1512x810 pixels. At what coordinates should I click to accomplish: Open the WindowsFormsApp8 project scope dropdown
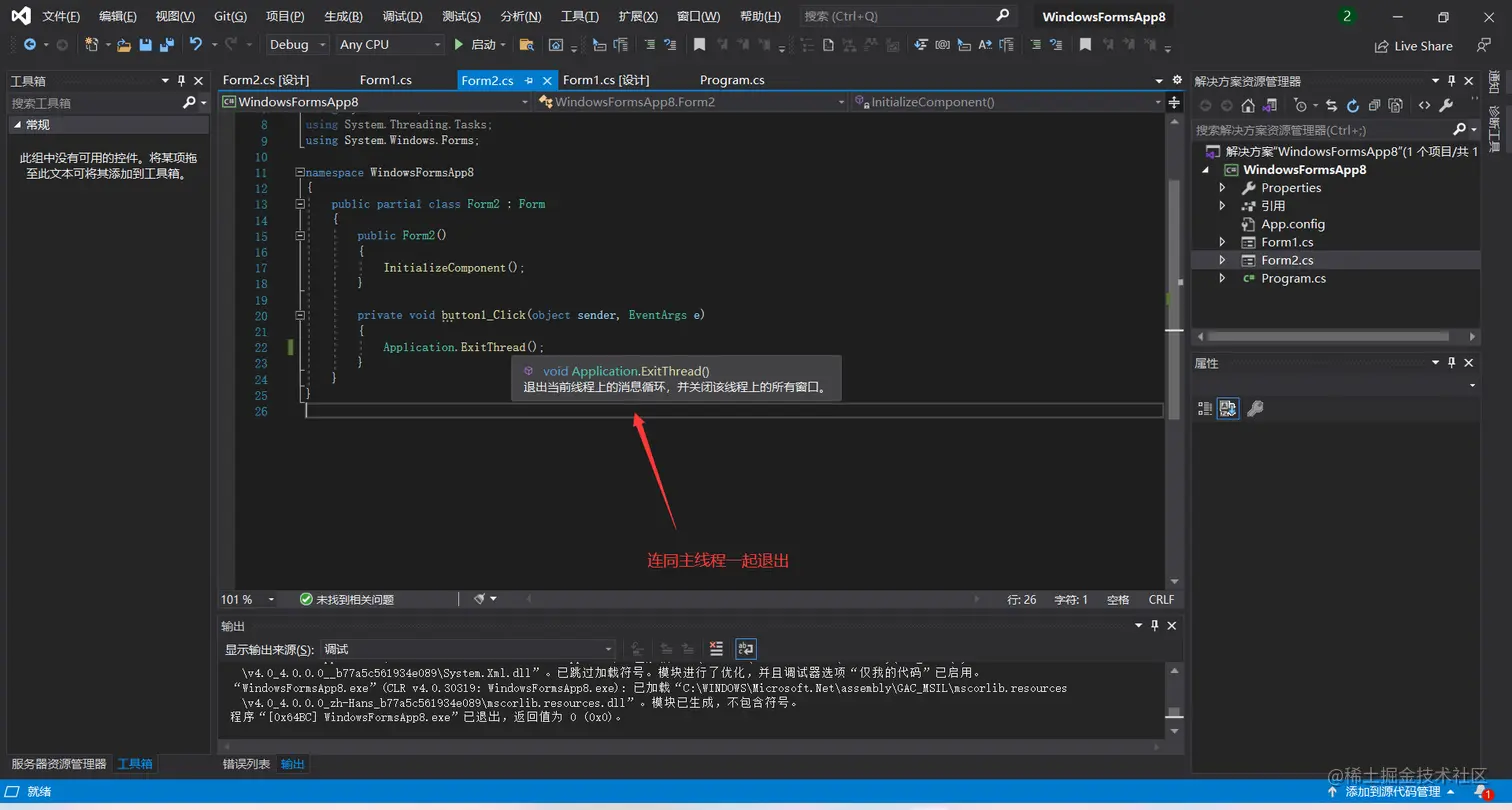tap(375, 102)
